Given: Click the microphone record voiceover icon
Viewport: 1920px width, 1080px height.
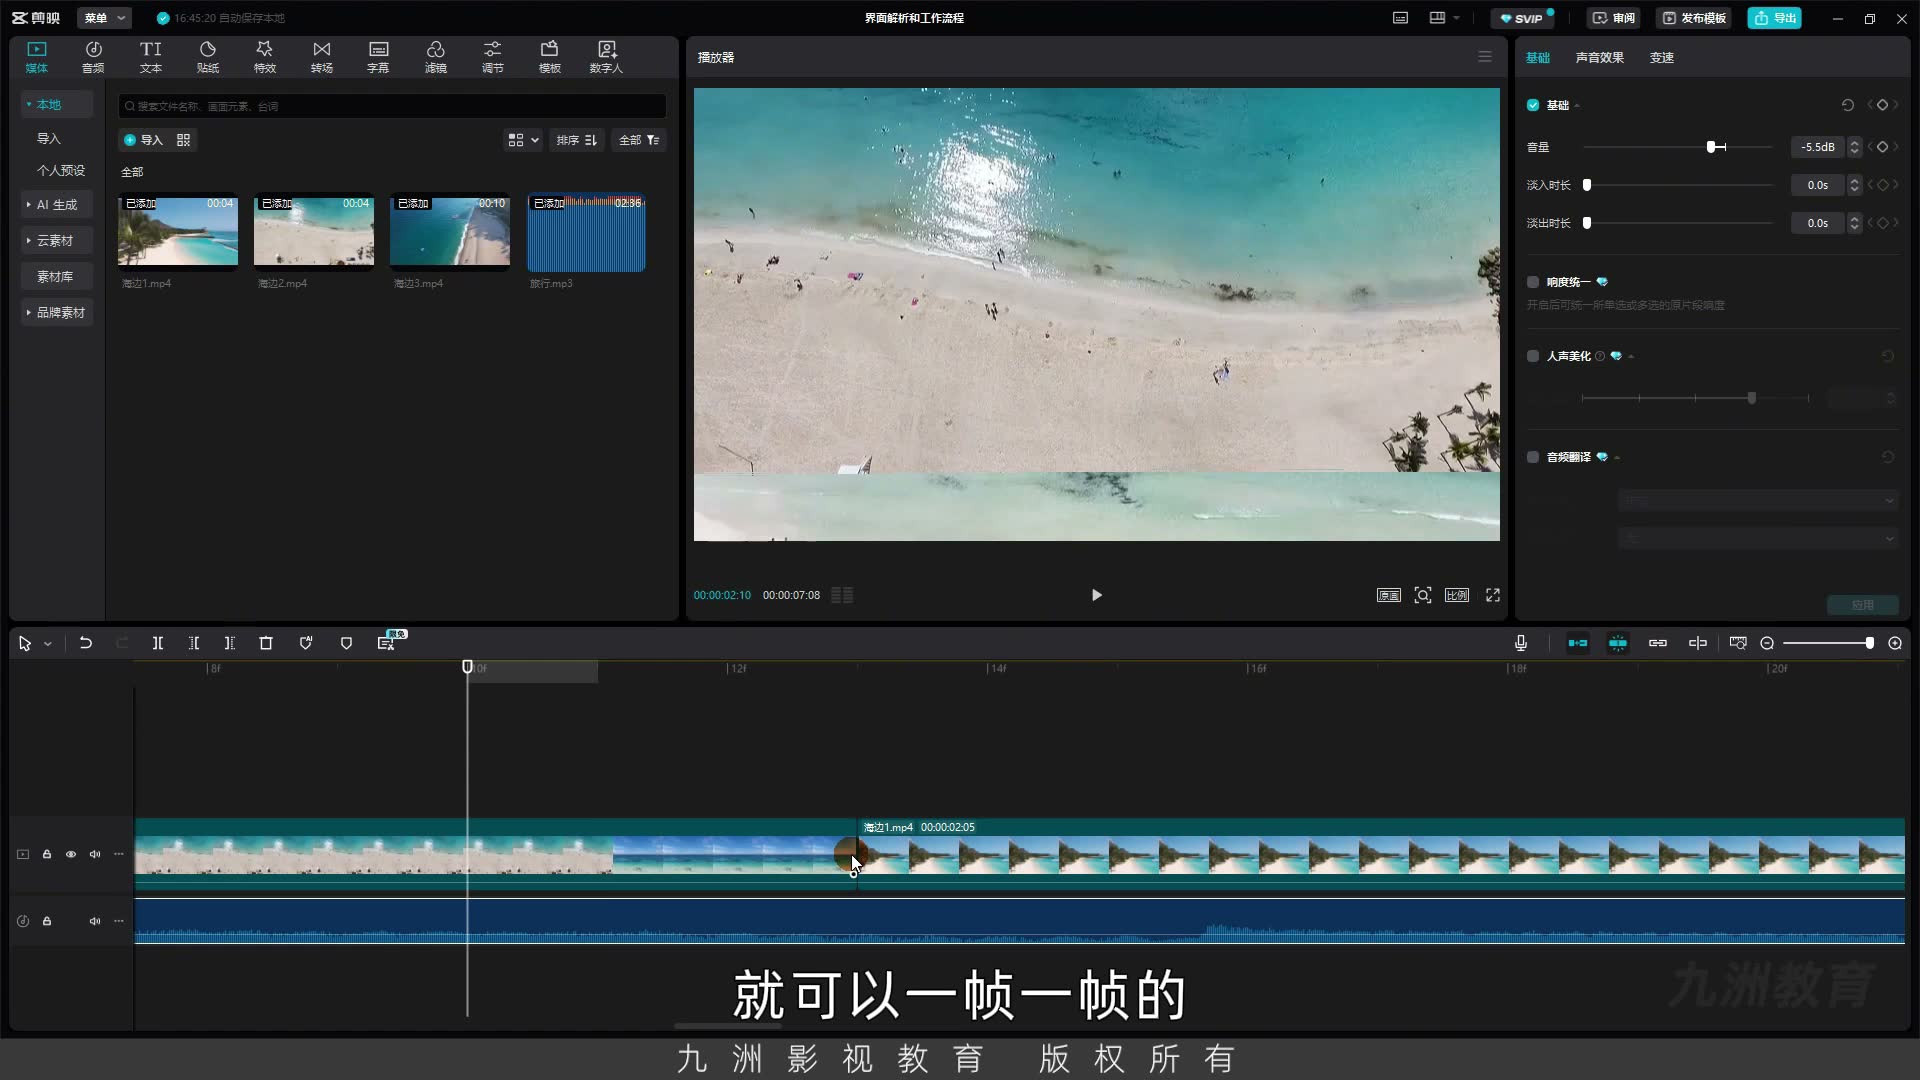Looking at the screenshot, I should pos(1520,643).
